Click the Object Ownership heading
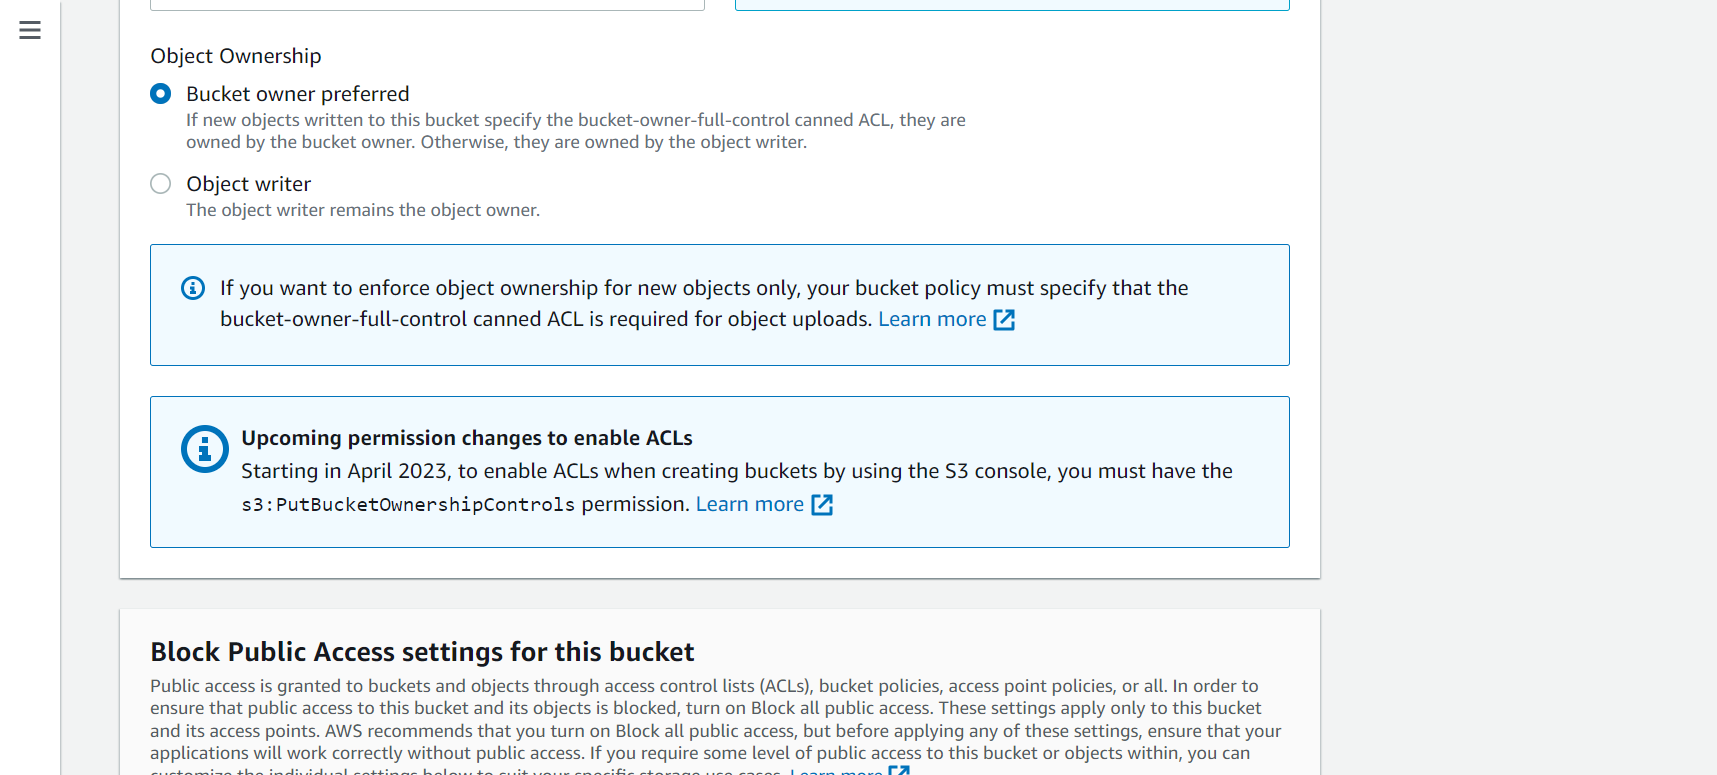 [x=236, y=56]
